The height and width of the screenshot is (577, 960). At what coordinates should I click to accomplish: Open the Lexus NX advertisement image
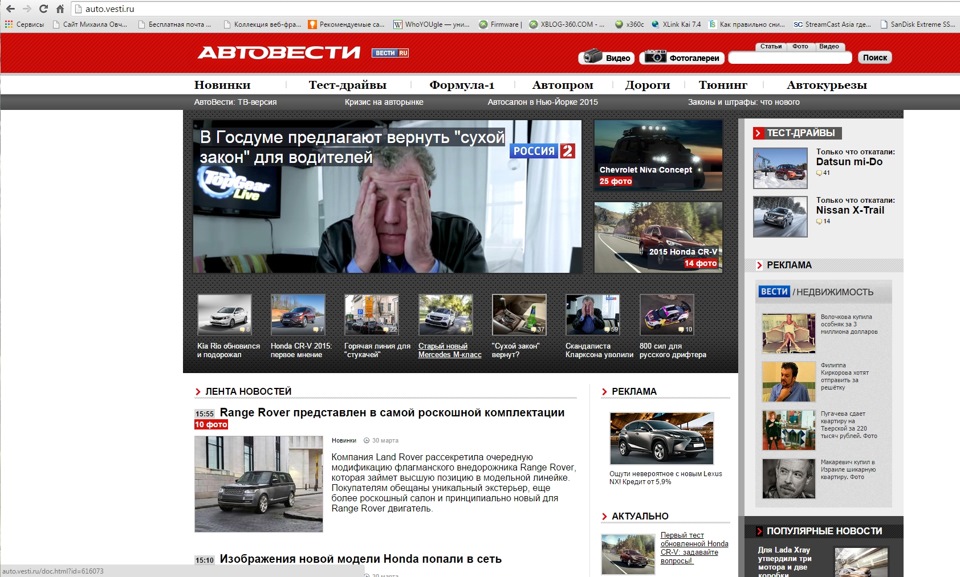click(662, 439)
